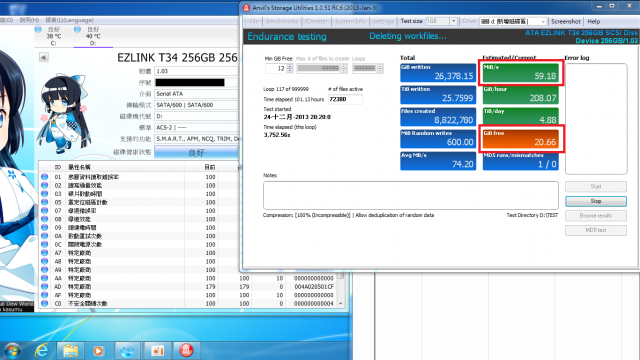Screen dimensions: 640x360
Task: Open IOmeter menu in Anvil's toolbar
Action: pos(316,21)
